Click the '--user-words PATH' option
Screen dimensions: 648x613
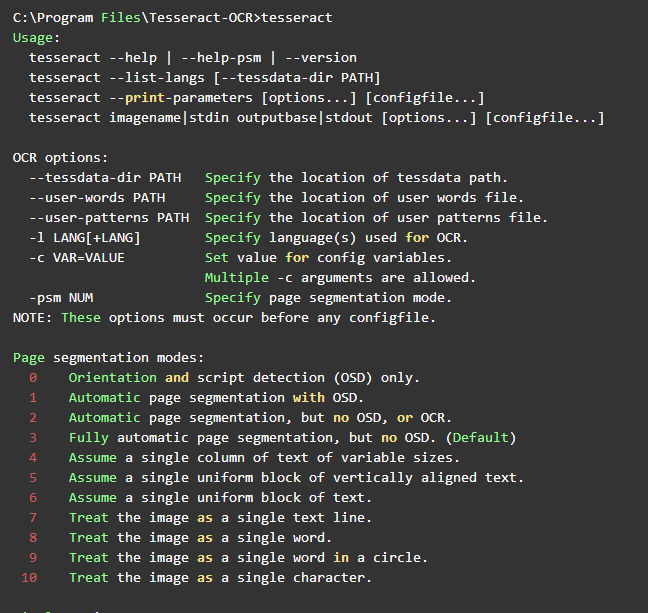[97, 198]
